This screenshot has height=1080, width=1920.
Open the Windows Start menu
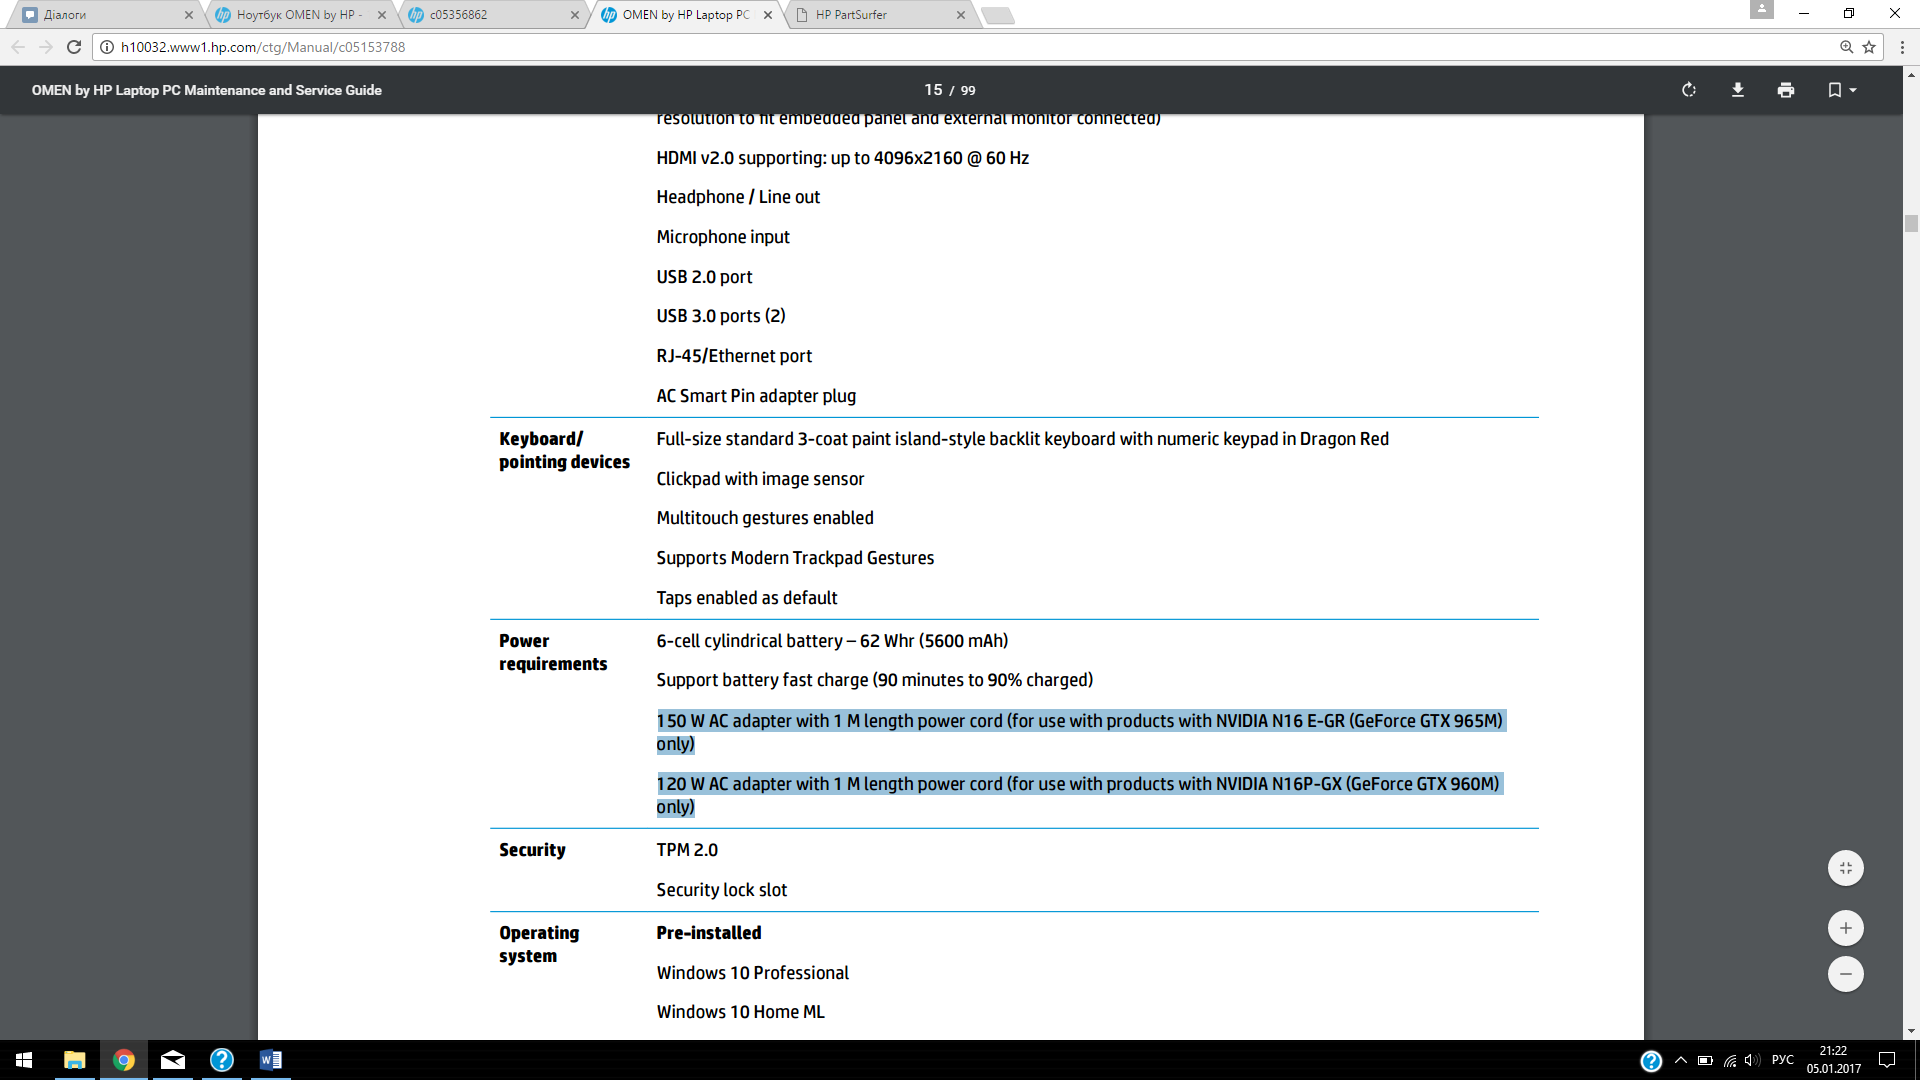tap(24, 1060)
